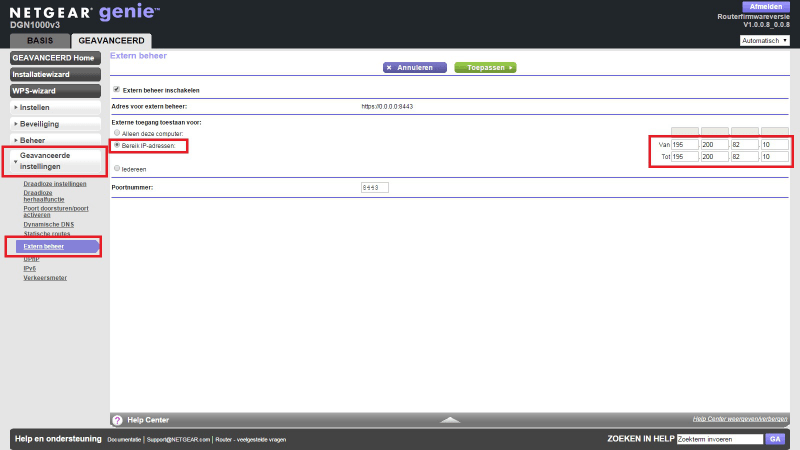
Task: Click the GA search button
Action: pyautogui.click(x=775, y=439)
